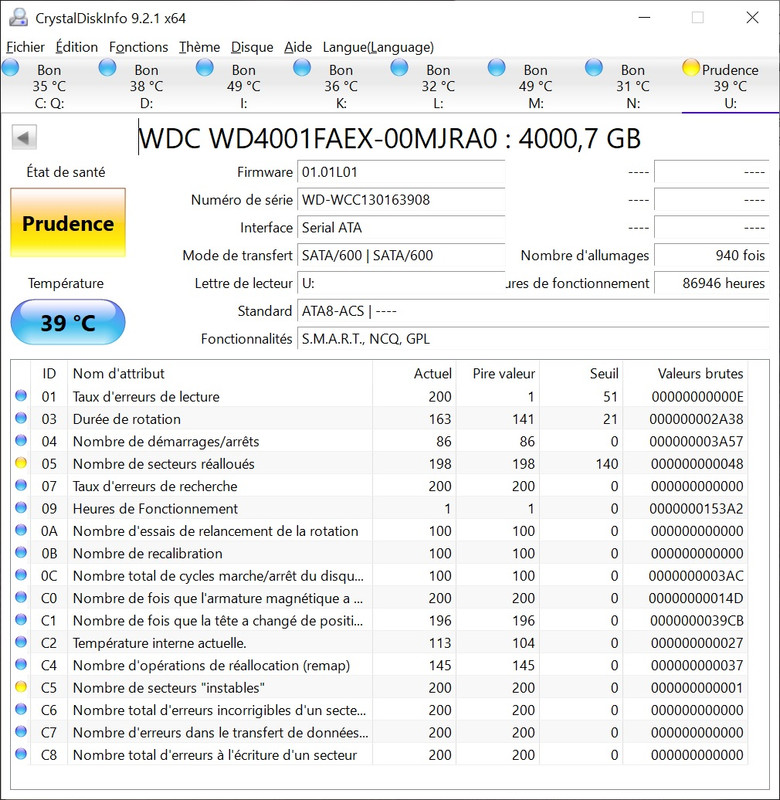
Task: Click status dot for attribute C8 write errors
Action: point(21,754)
